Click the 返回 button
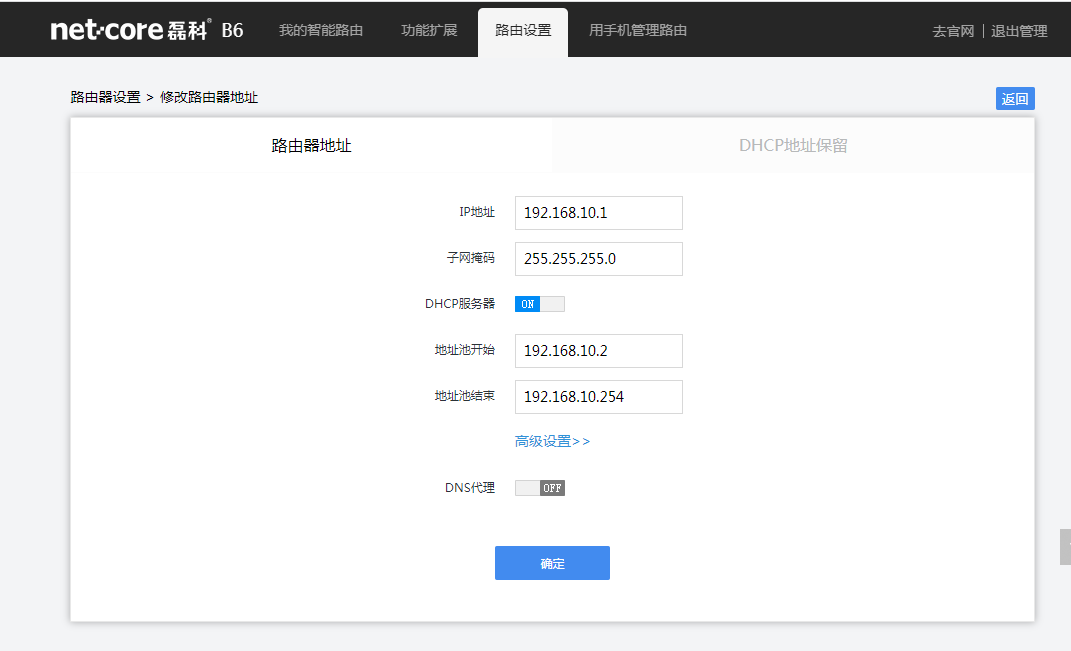The height and width of the screenshot is (651, 1071). (1015, 98)
